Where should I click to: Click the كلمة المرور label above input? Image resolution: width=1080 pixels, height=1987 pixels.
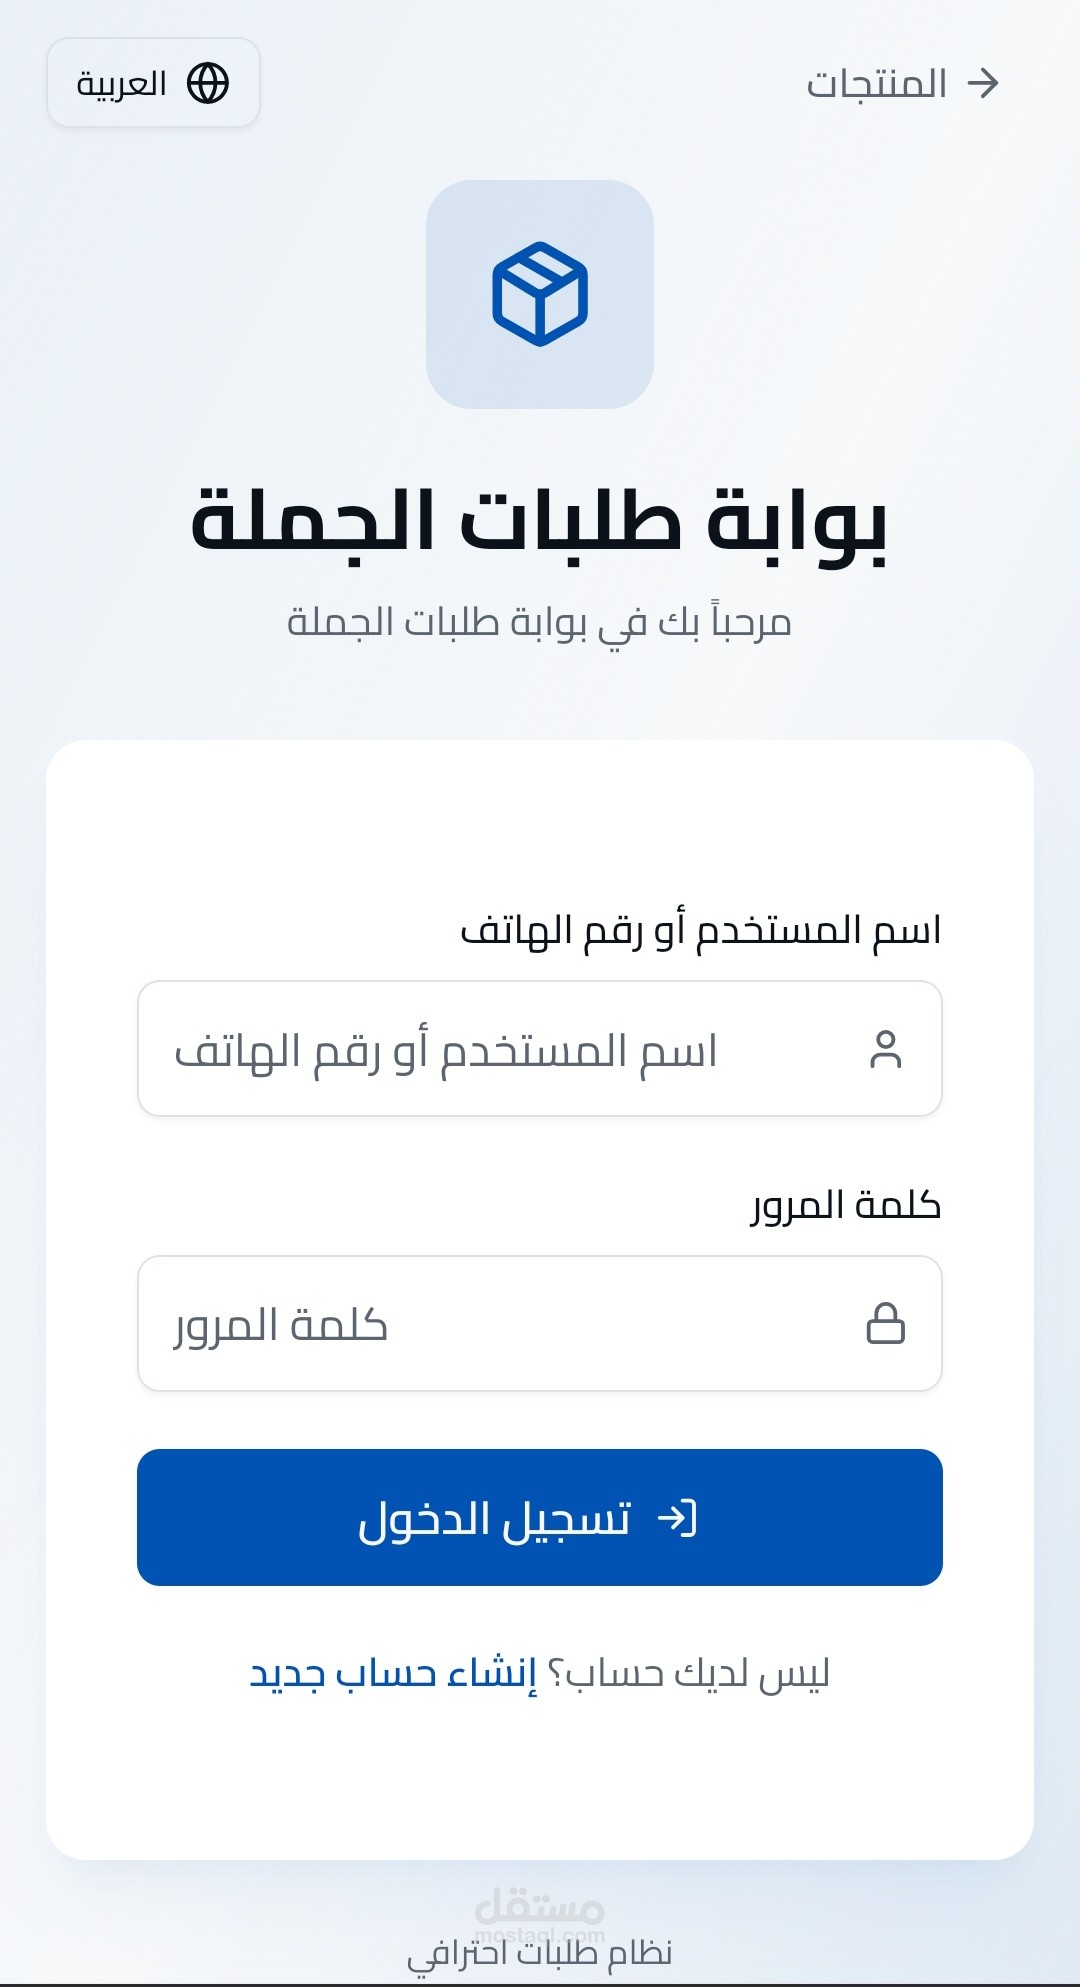(x=846, y=1205)
